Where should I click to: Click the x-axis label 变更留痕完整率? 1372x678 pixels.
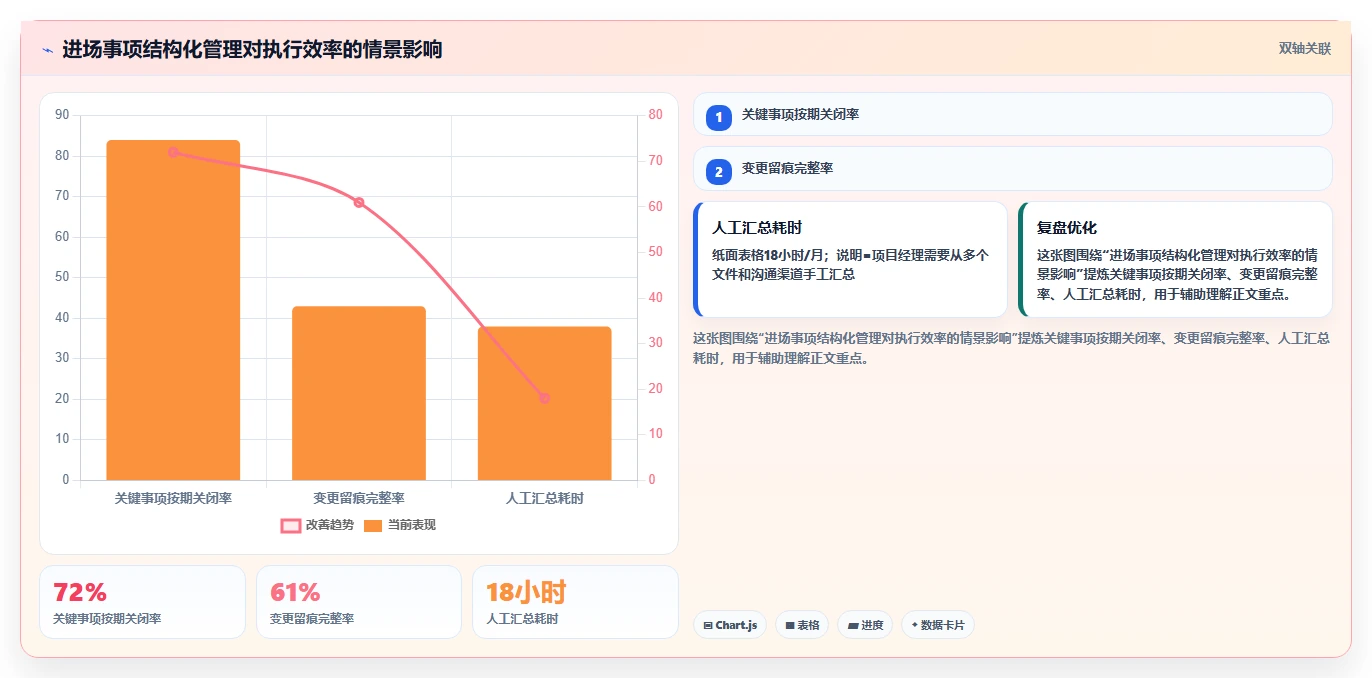(359, 498)
